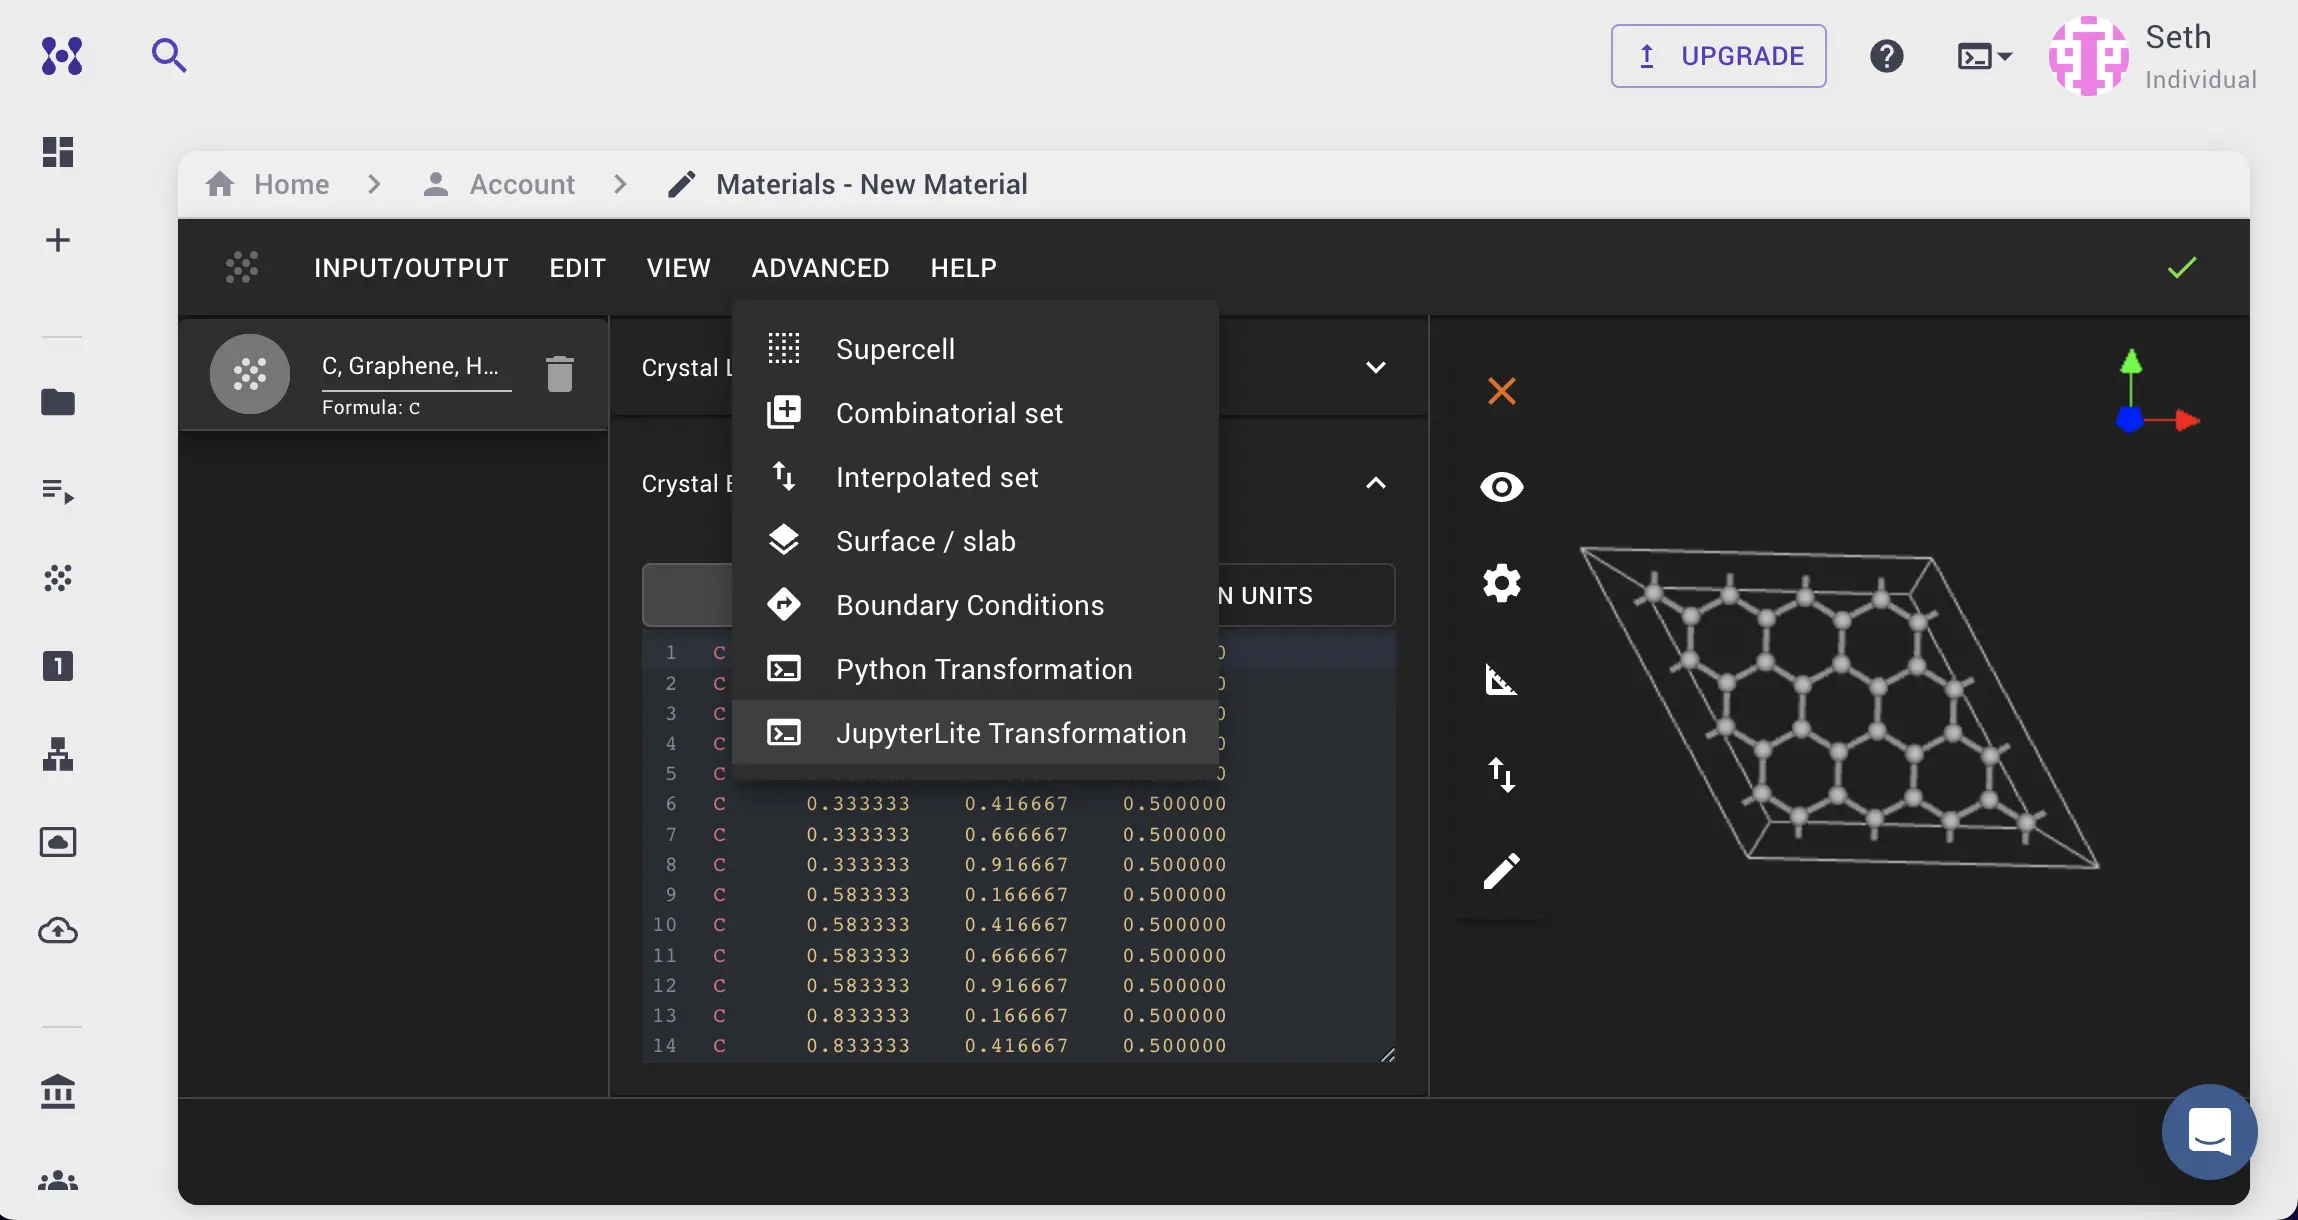Click the green checkmark to confirm
Image resolution: width=2298 pixels, height=1220 pixels.
tap(2181, 268)
